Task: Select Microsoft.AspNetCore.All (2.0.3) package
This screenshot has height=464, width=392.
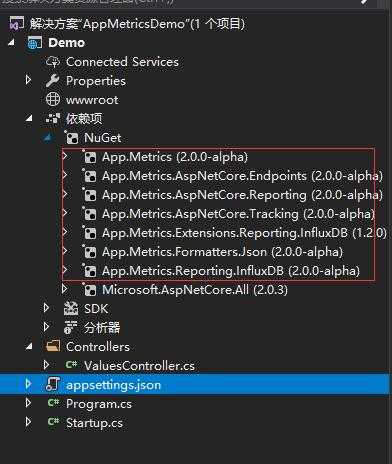Action: (195, 290)
